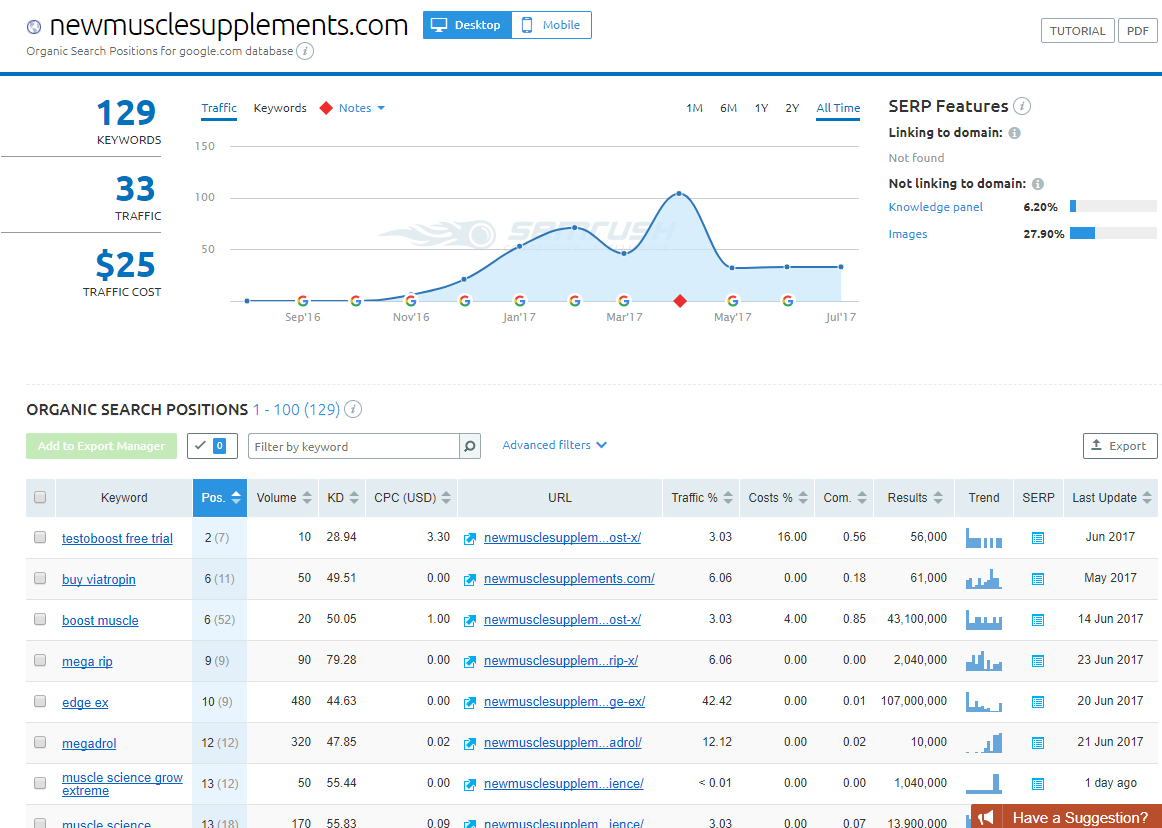View SERP snapshot icon for buy viatropin

[x=1038, y=579]
